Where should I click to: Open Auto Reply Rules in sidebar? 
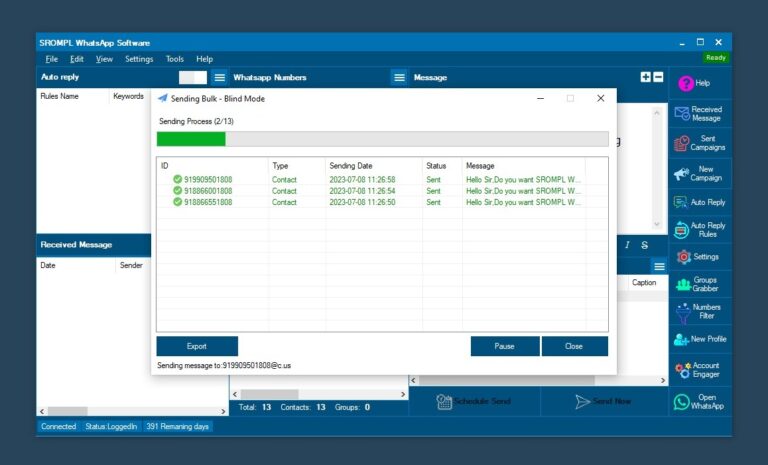pyautogui.click(x=682, y=229)
